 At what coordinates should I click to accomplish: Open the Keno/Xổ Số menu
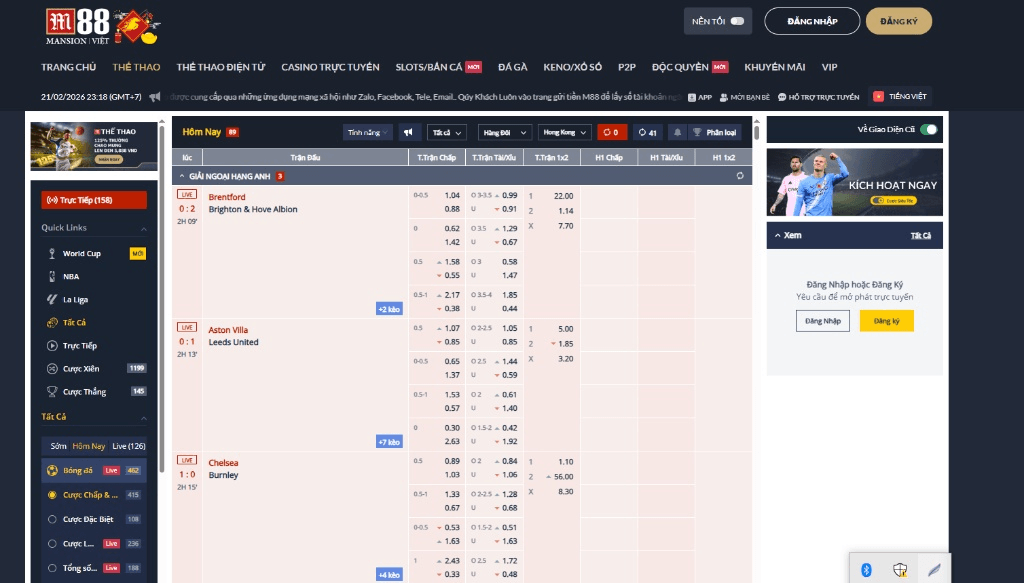(x=573, y=67)
